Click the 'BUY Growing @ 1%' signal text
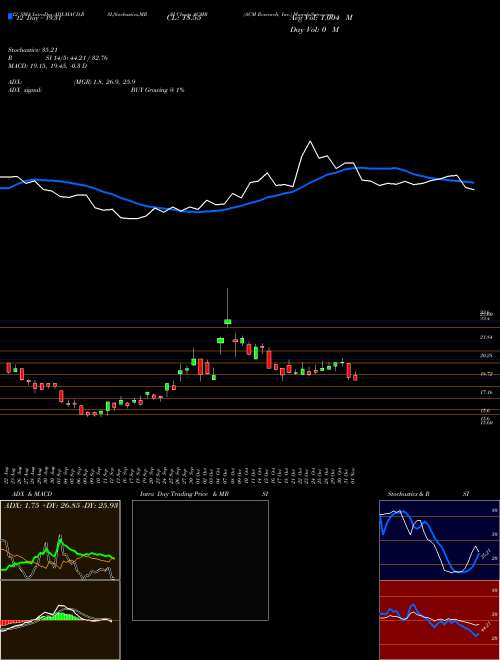This screenshot has height=660, width=500. tap(157, 90)
